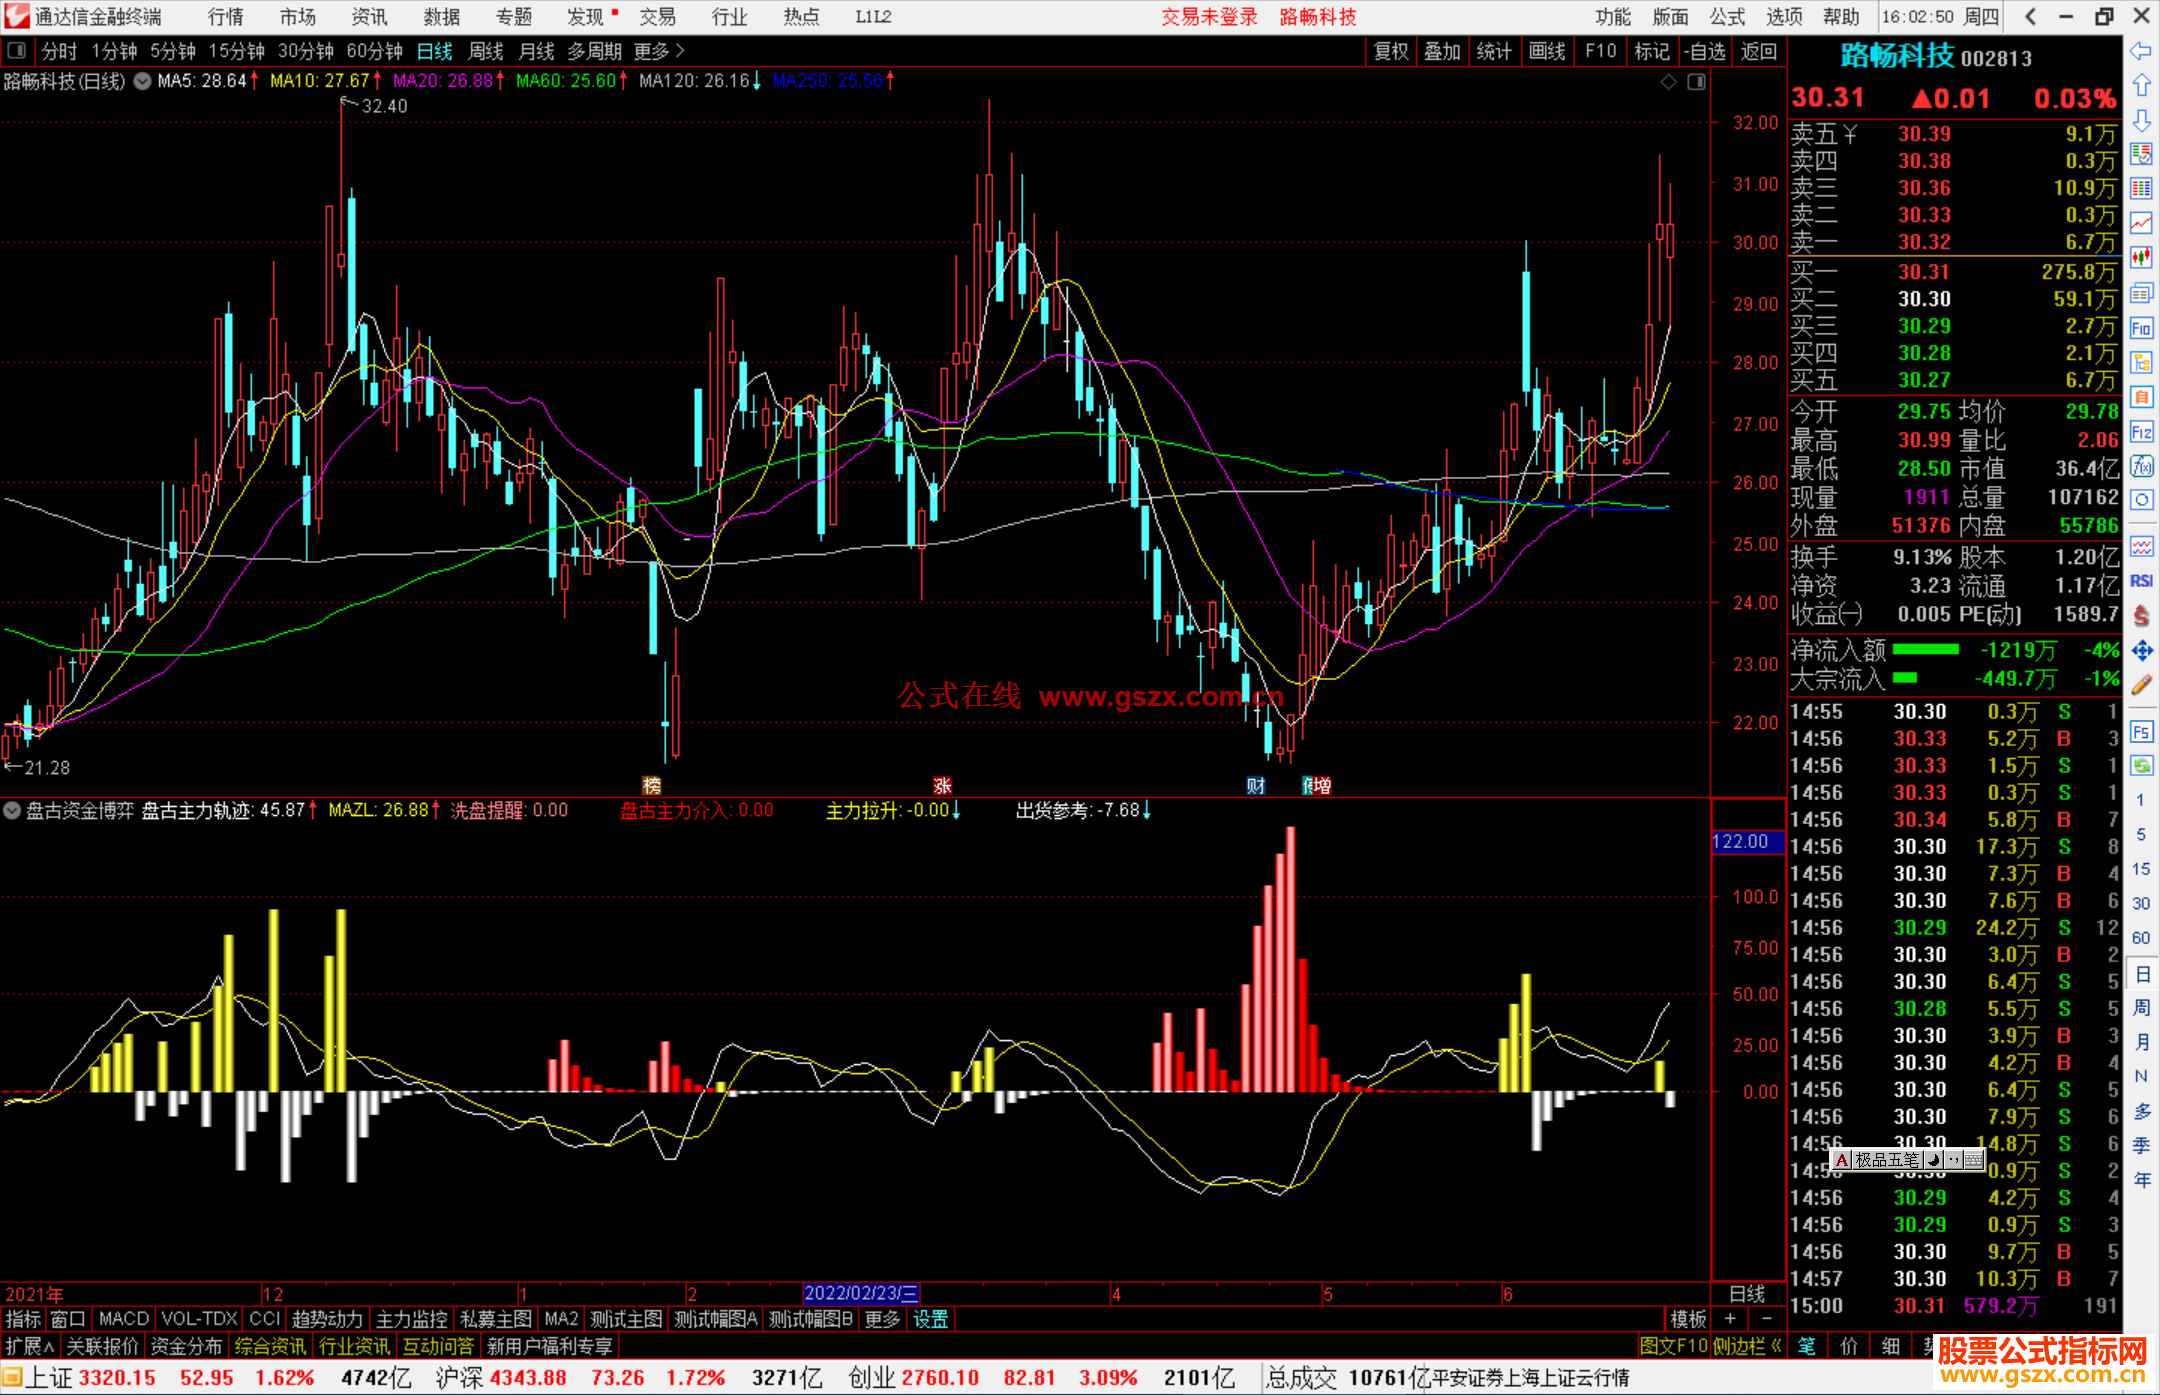
Task: Click the RSI indicator icon
Action: point(2141,581)
